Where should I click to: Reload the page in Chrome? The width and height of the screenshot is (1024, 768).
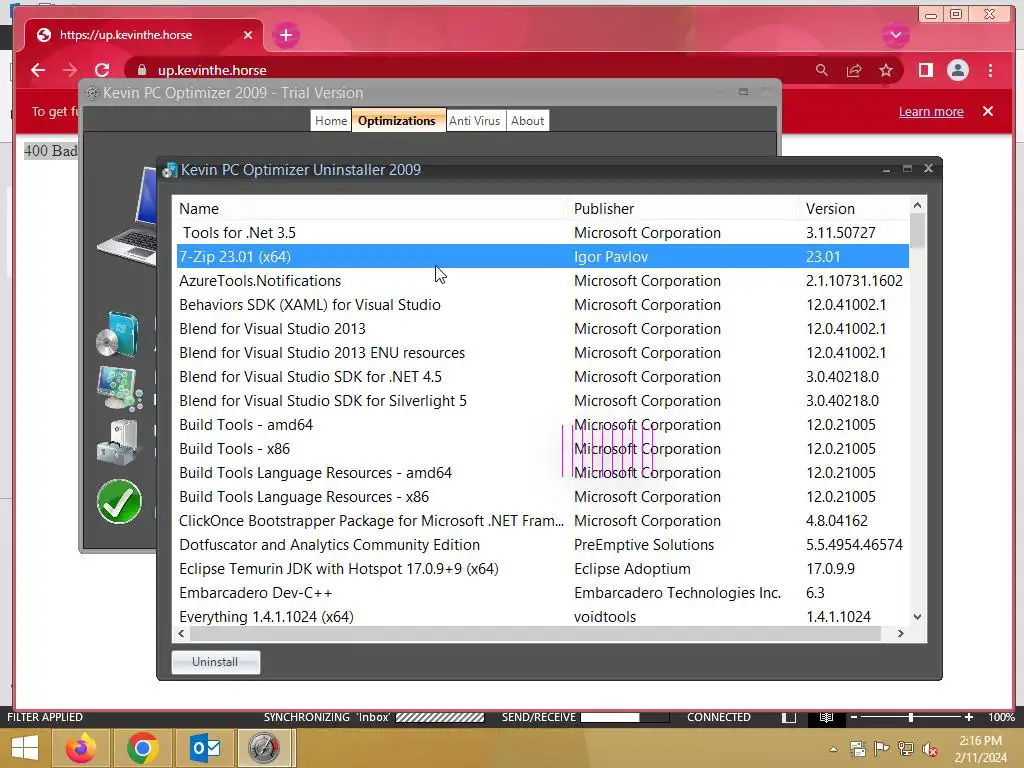pos(102,70)
